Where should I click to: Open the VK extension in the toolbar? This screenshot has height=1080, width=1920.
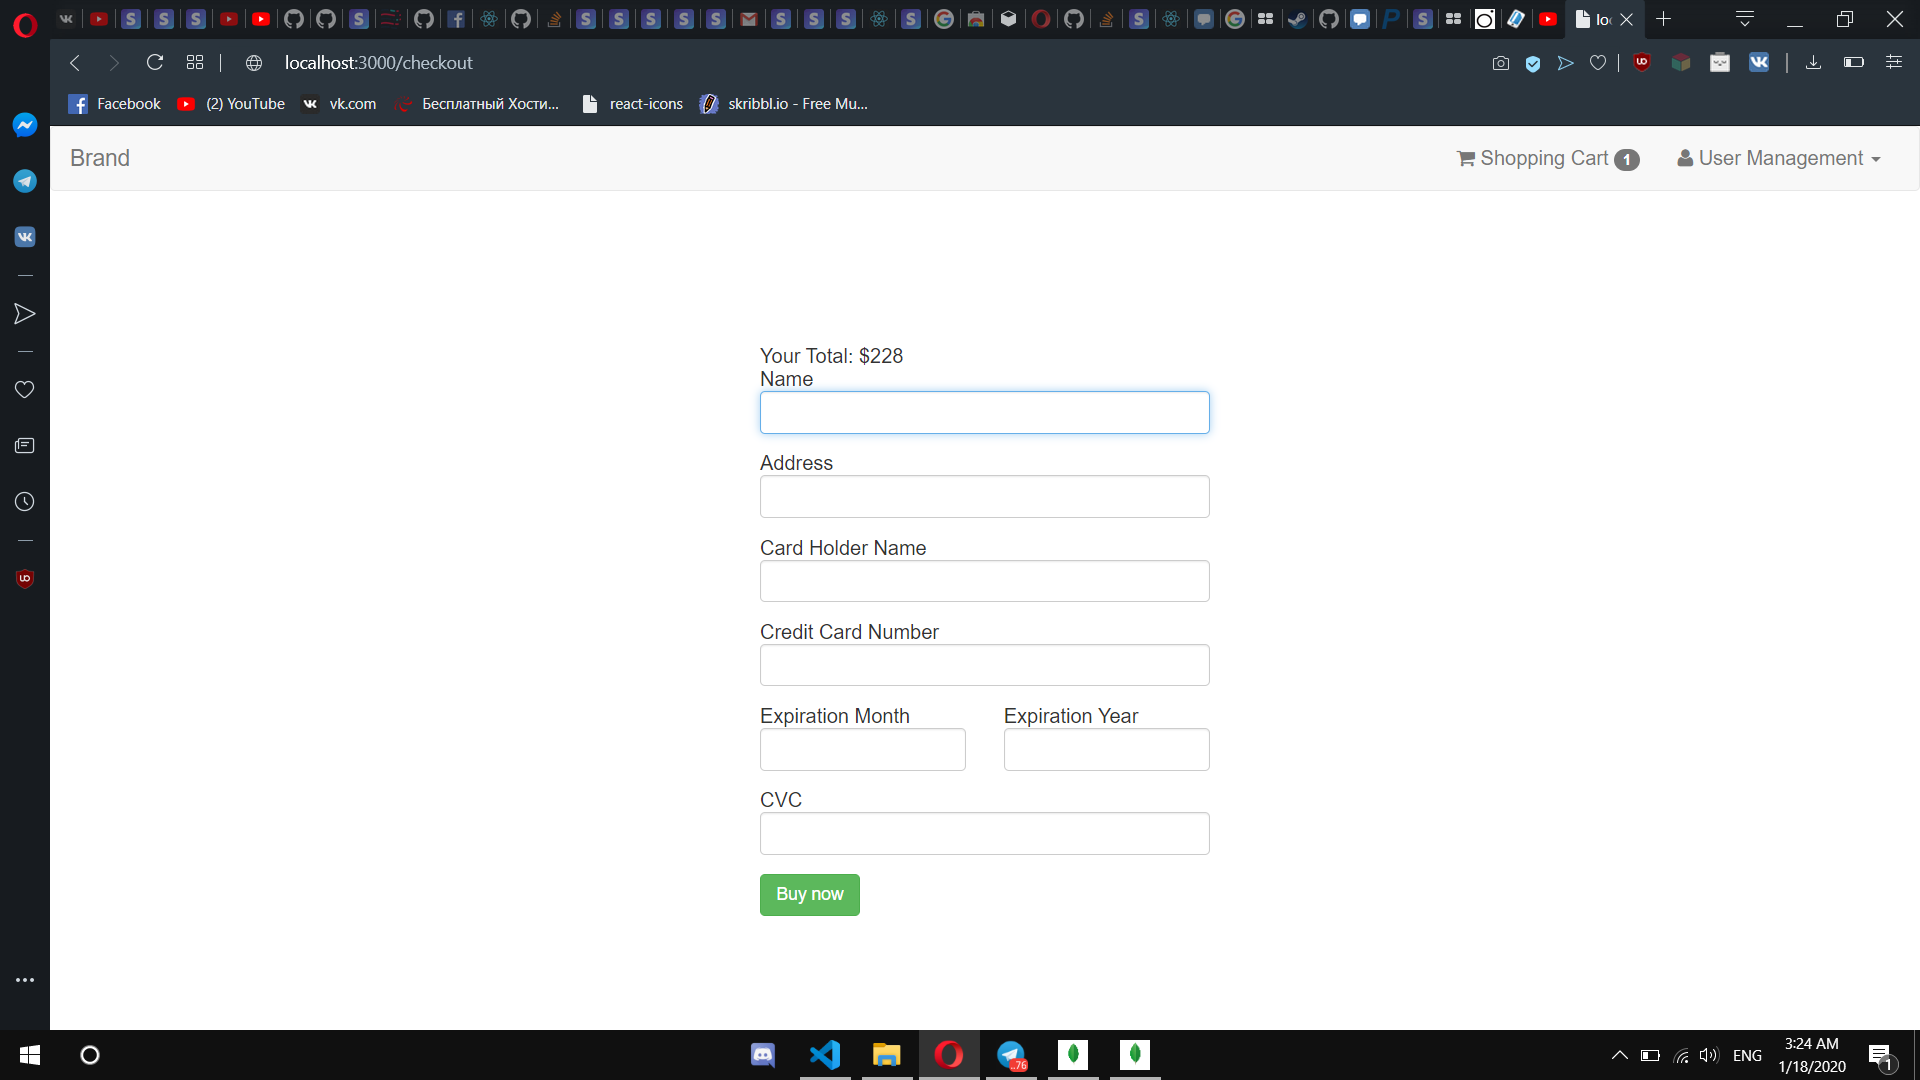tap(1759, 62)
